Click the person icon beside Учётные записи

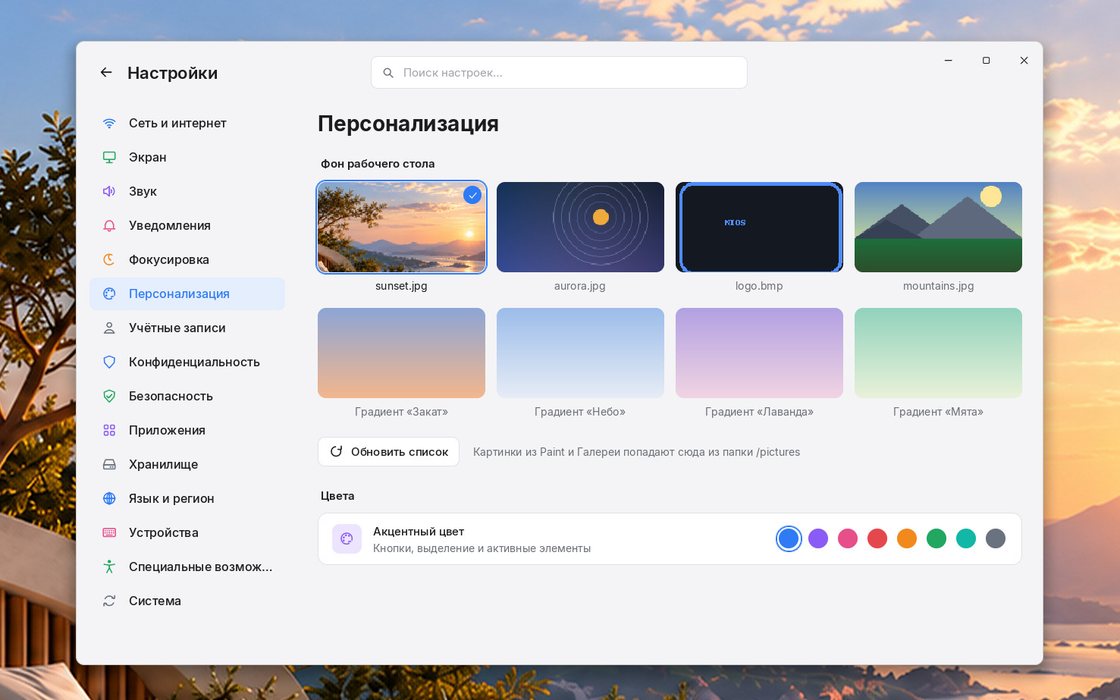(x=109, y=328)
